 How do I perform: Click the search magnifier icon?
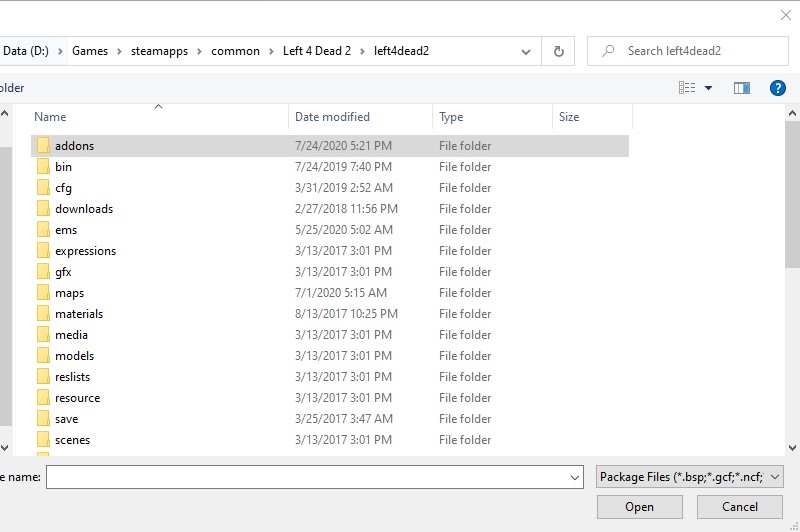(x=608, y=51)
